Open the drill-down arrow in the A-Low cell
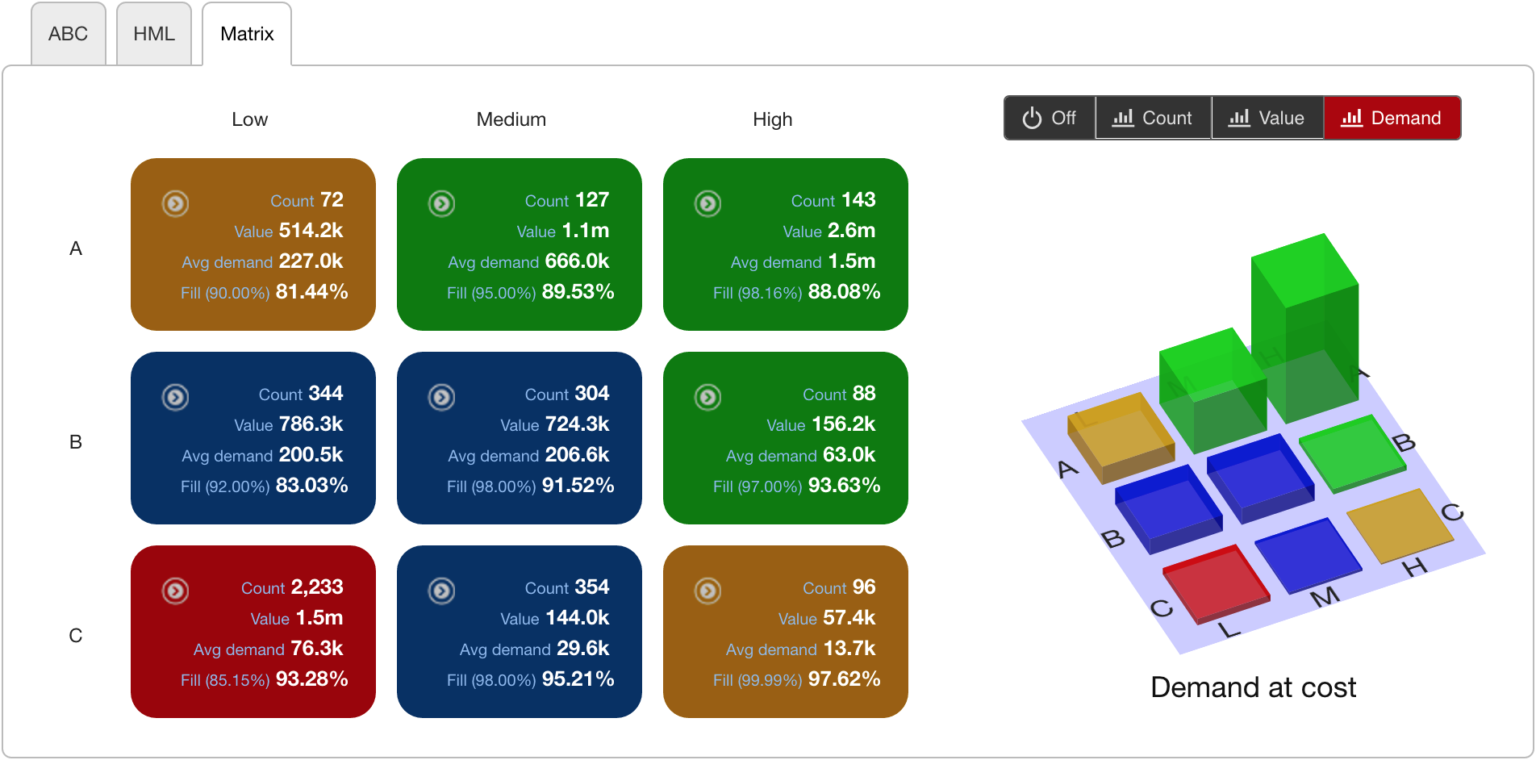 174,203
